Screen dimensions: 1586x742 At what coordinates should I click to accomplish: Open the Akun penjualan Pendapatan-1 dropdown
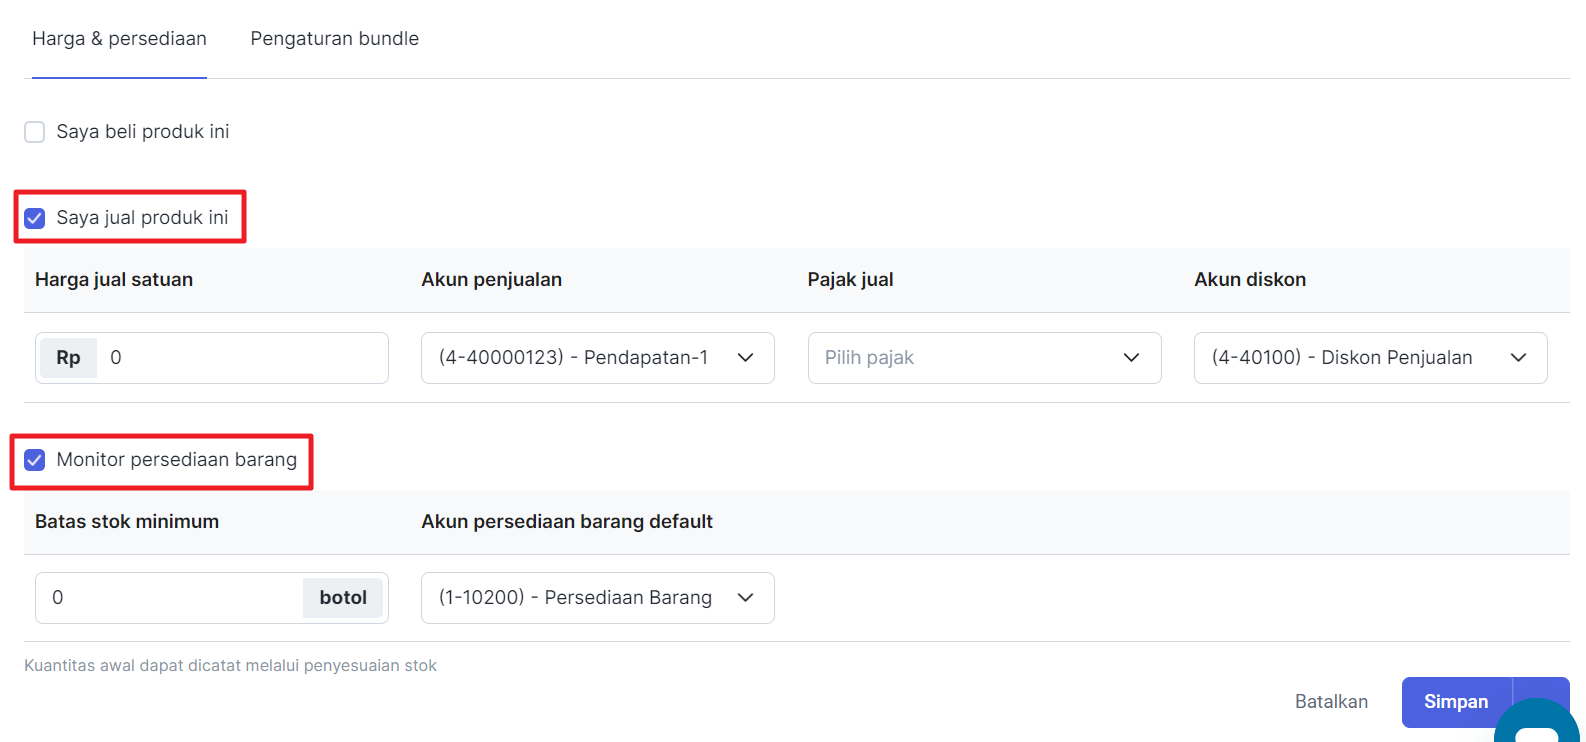(x=598, y=358)
